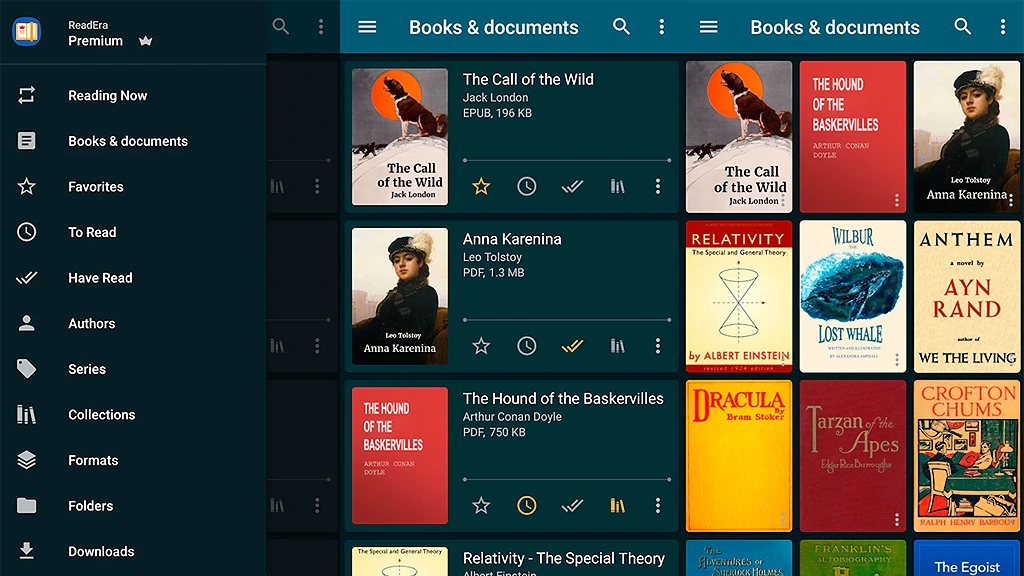The width and height of the screenshot is (1024, 576).
Task: Open Anthem by Ayn Rand grid cover
Action: point(967,296)
